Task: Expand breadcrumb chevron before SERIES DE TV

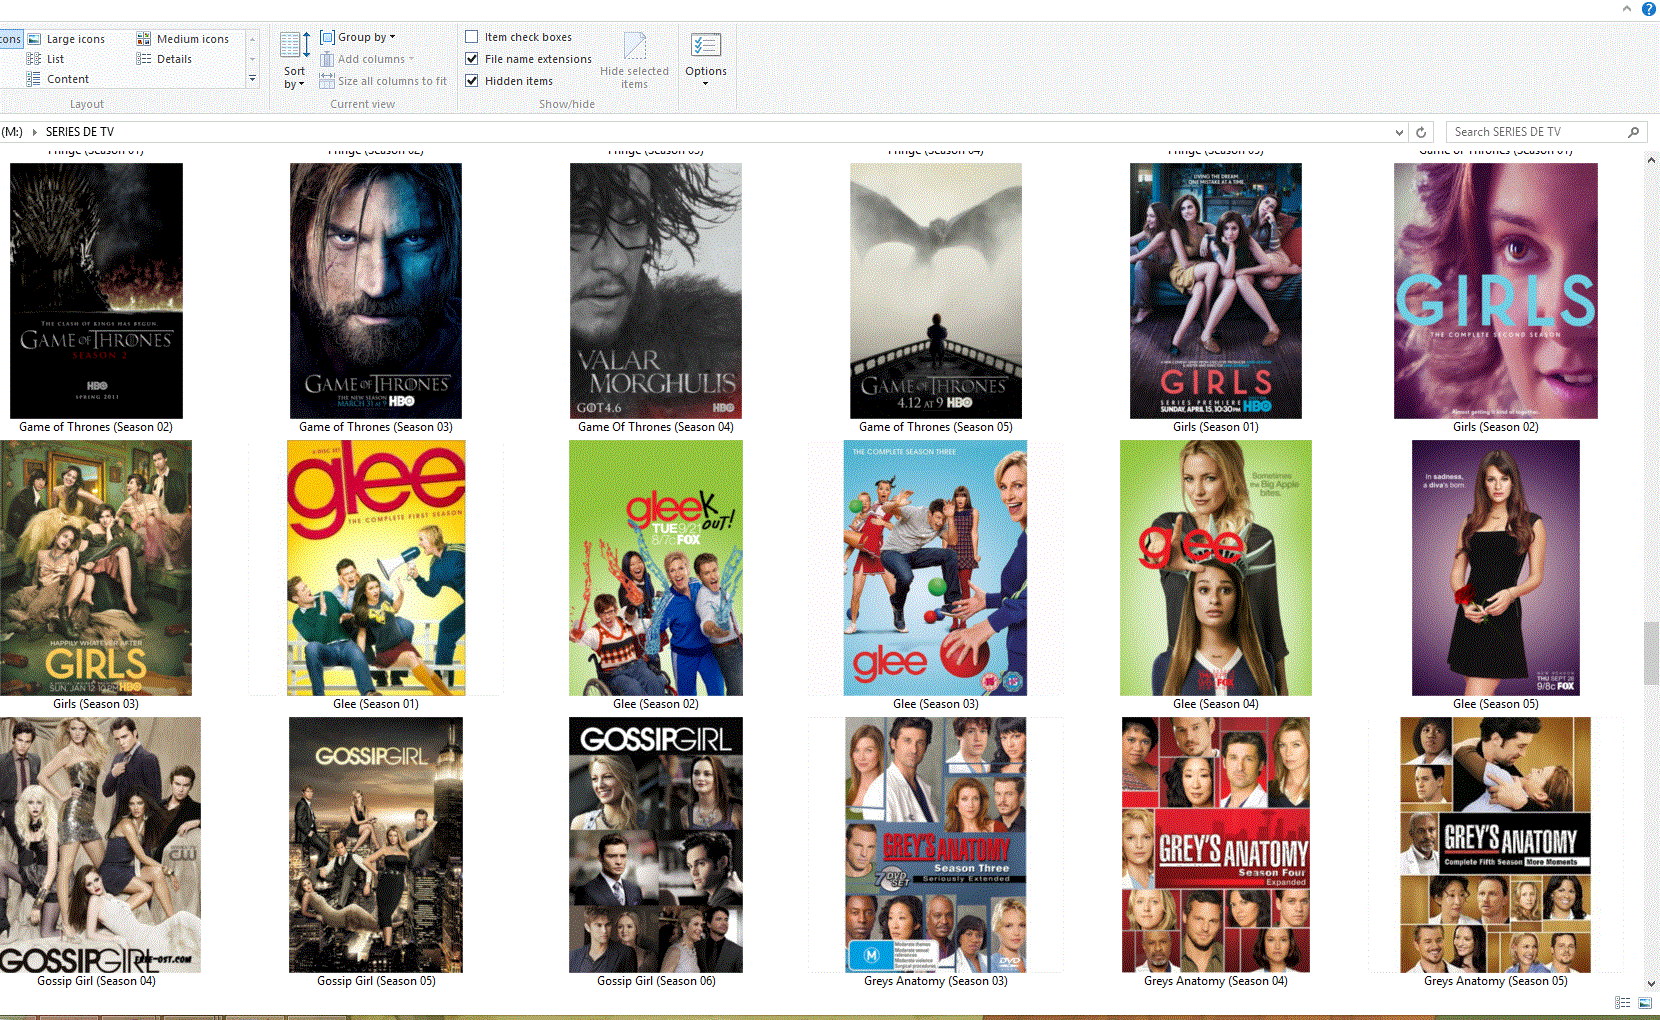Action: tap(35, 132)
